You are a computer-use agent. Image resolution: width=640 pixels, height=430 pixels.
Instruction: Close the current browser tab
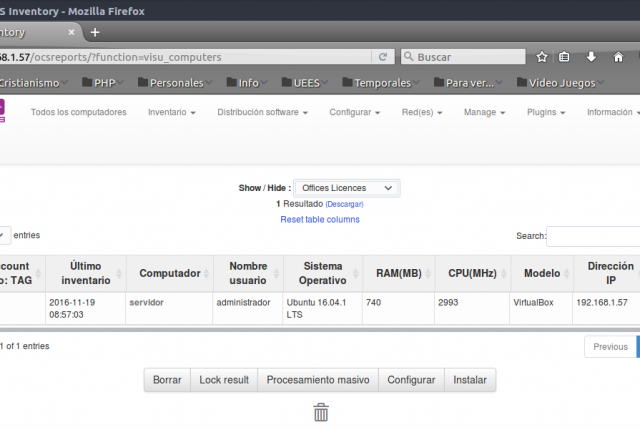[71, 32]
